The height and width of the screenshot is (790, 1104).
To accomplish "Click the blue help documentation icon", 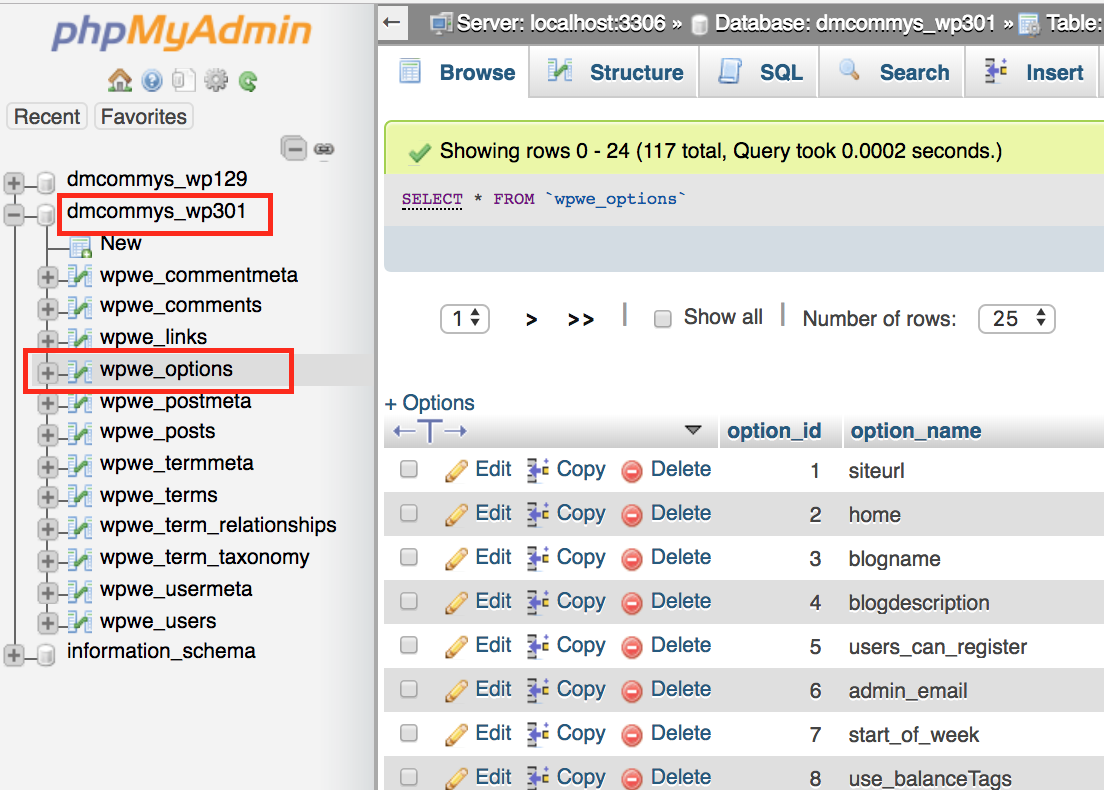I will pos(152,81).
